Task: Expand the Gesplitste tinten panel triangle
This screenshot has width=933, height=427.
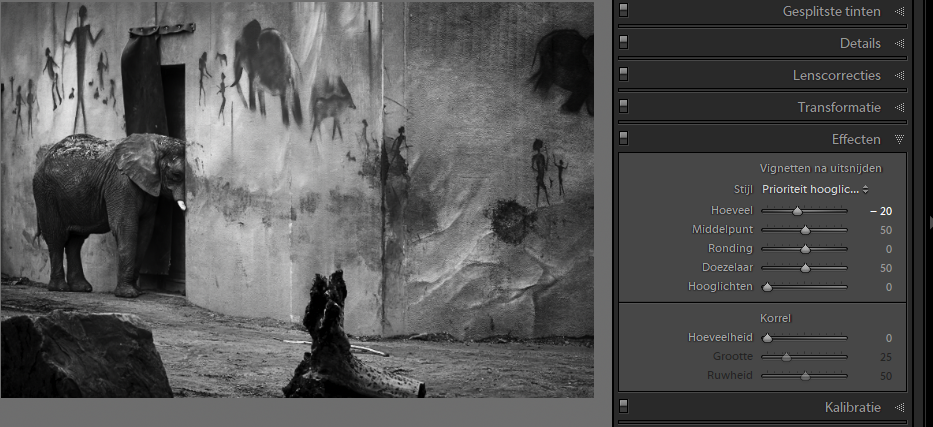Action: click(899, 12)
